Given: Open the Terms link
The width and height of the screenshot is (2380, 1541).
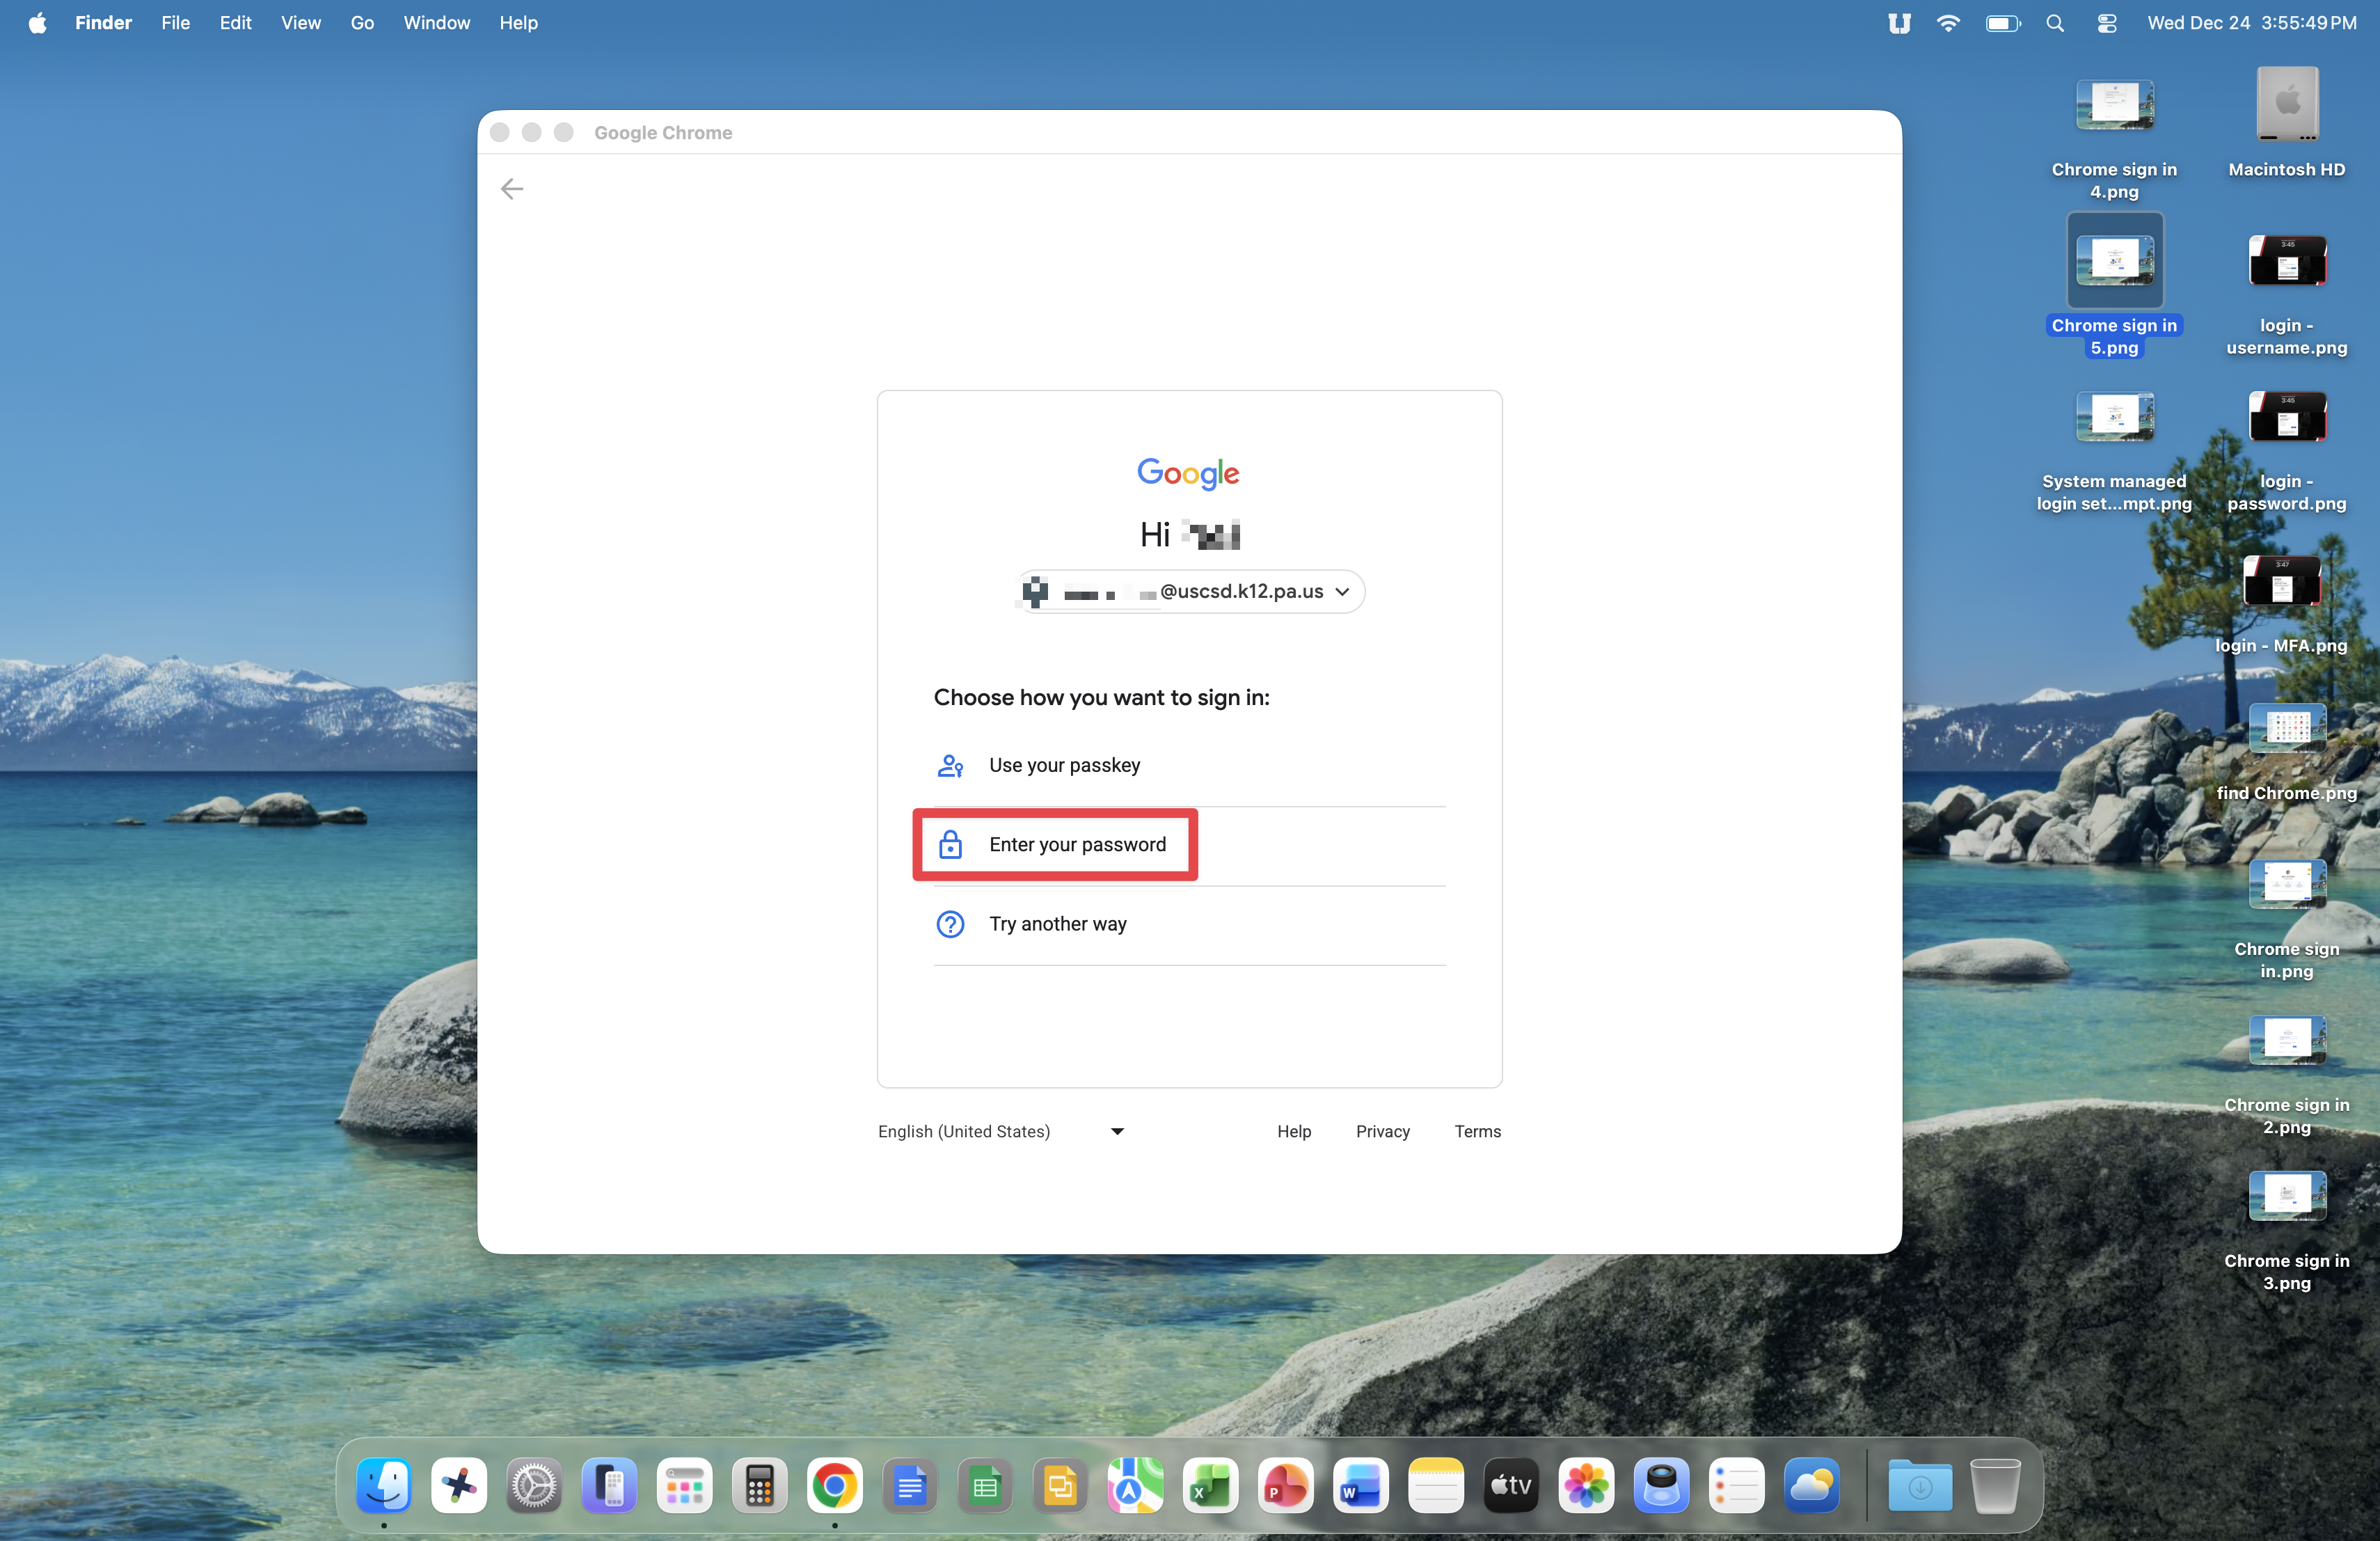Looking at the screenshot, I should pos(1476,1131).
